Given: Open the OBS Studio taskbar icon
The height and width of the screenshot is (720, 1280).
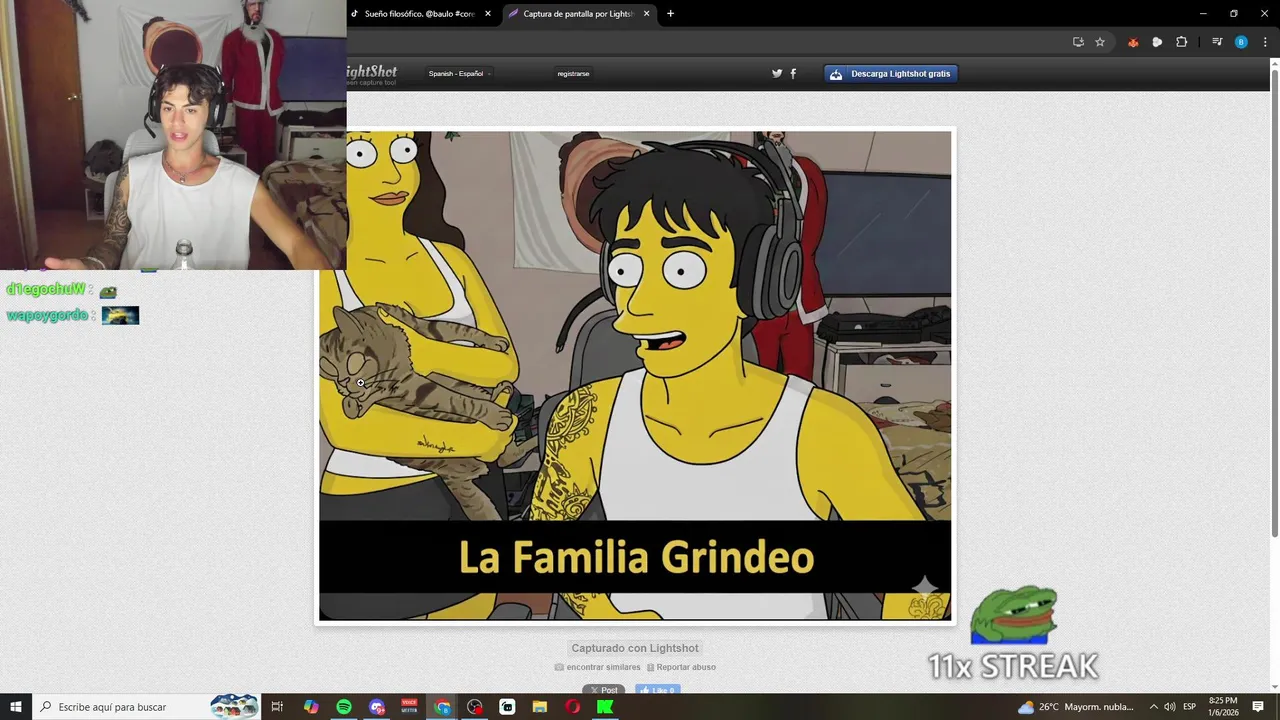Looking at the screenshot, I should click(475, 707).
